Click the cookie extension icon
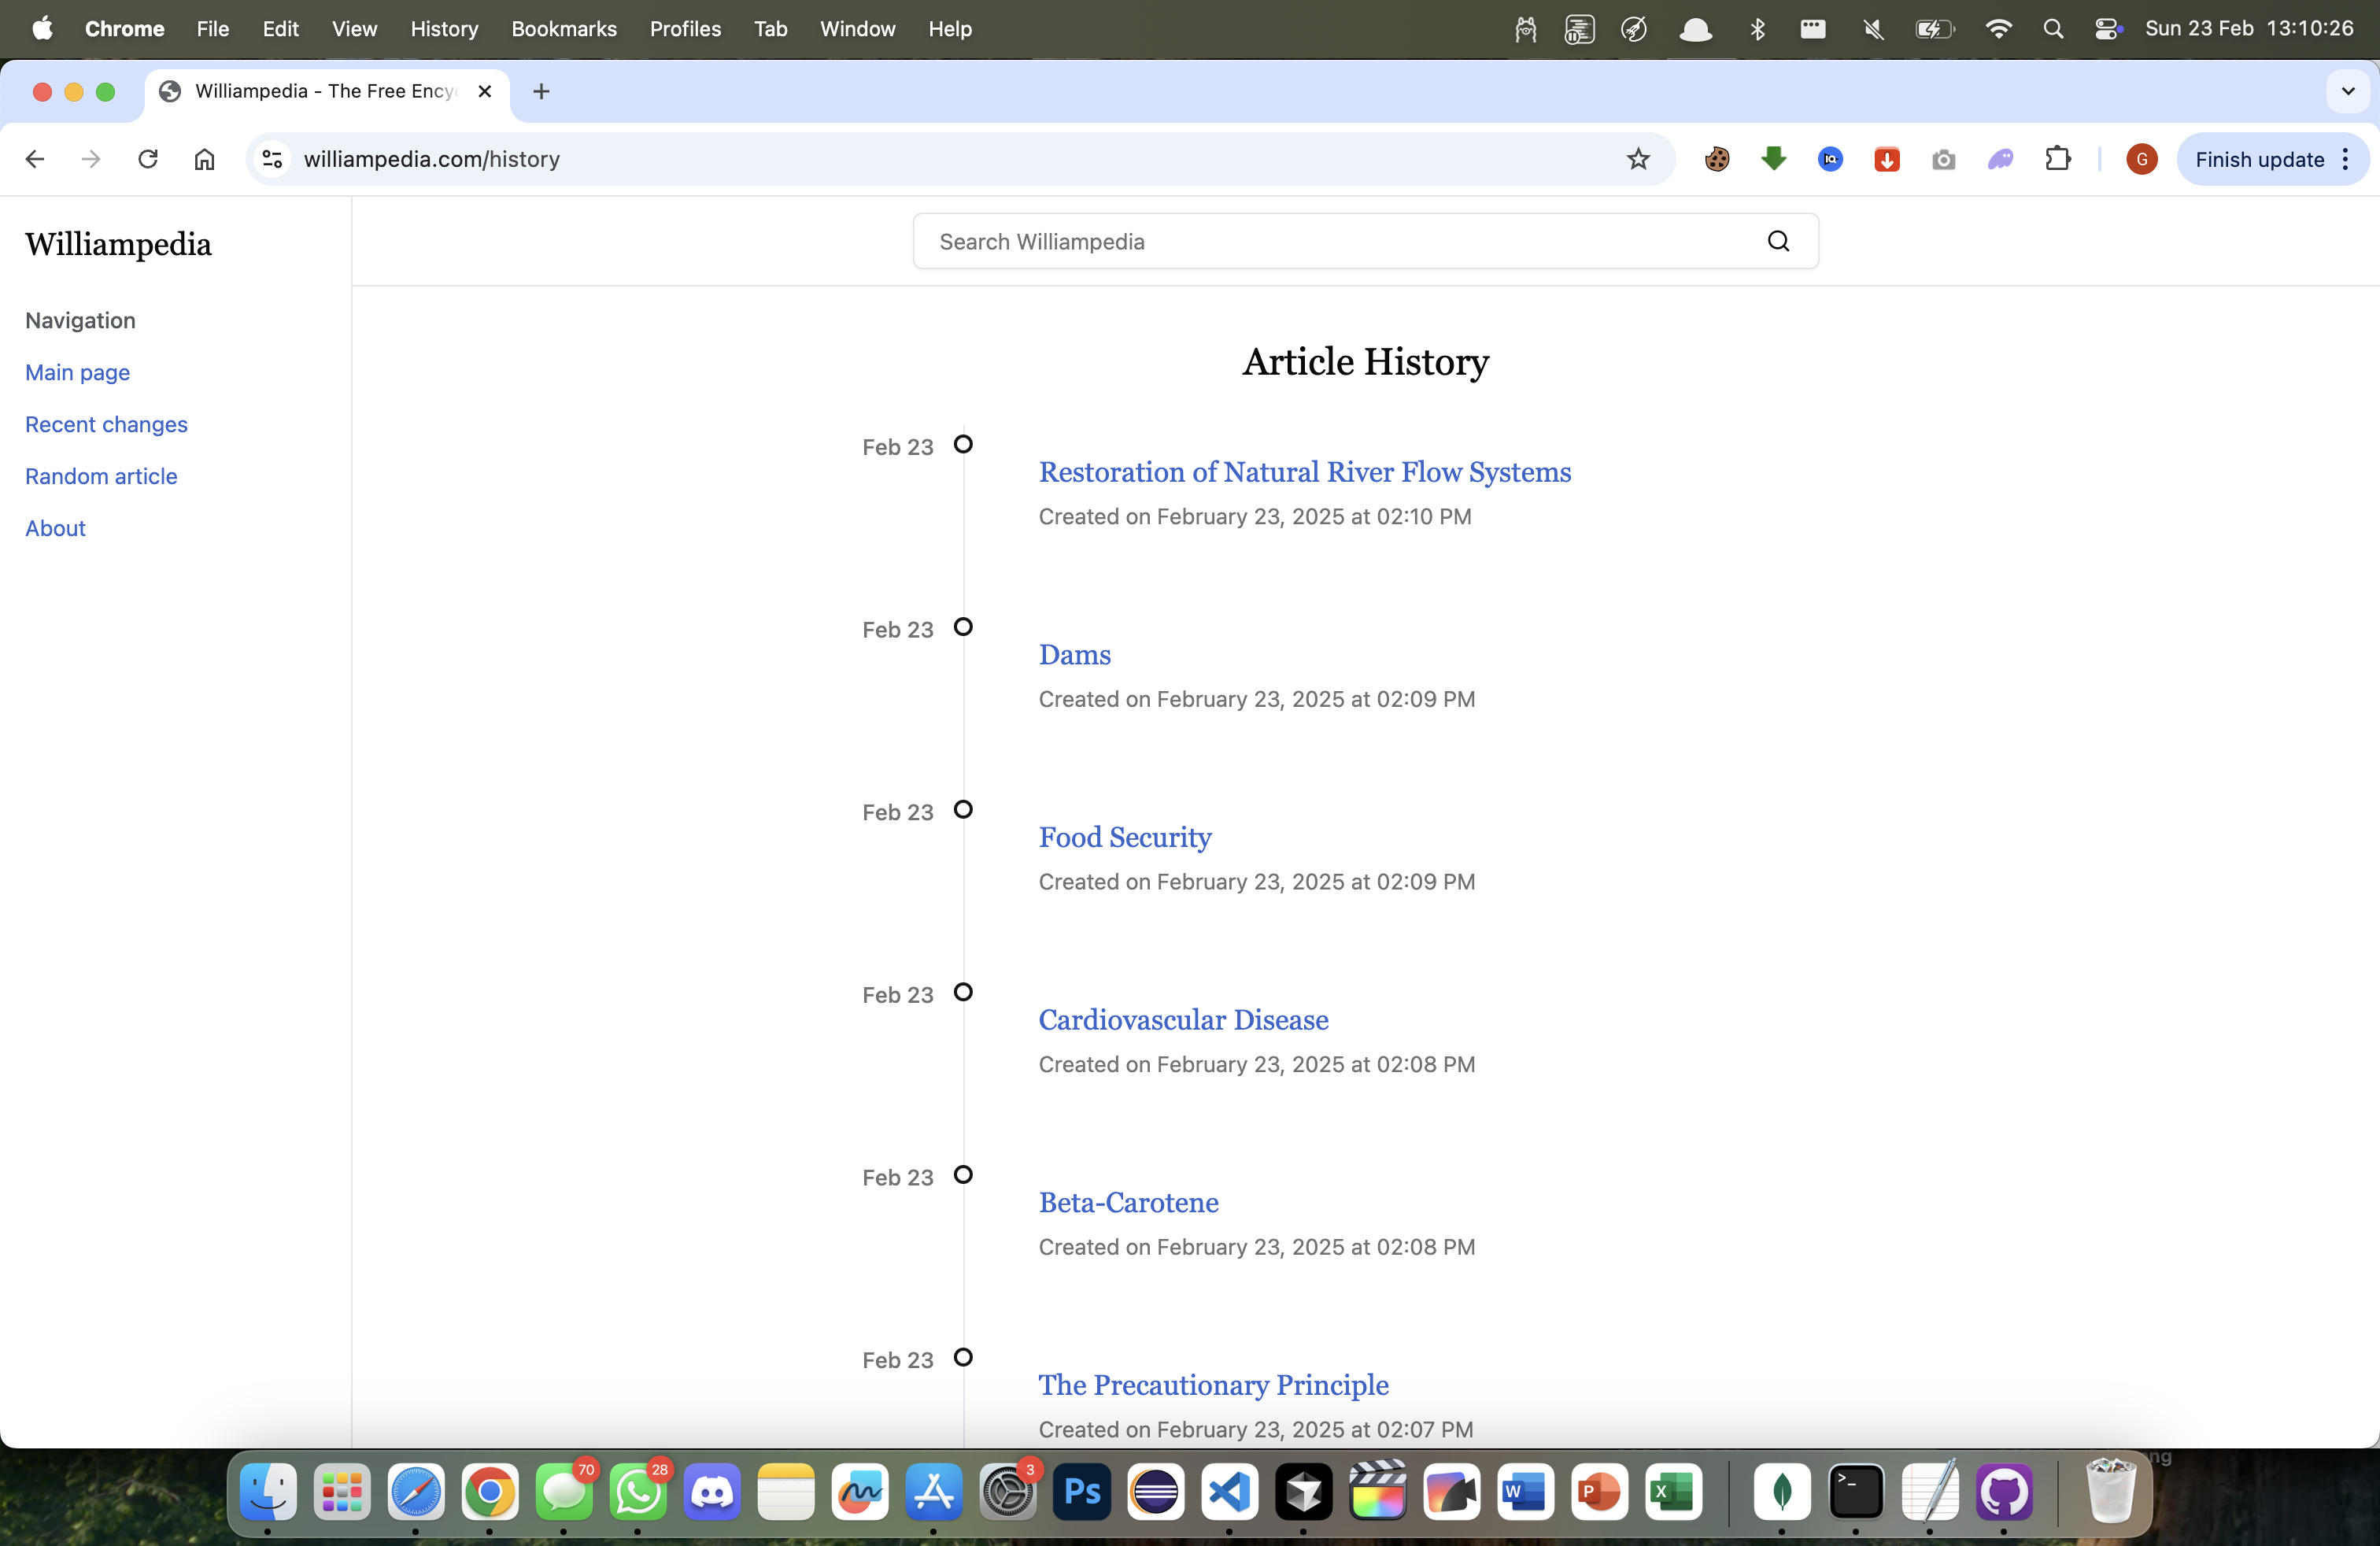The width and height of the screenshot is (2380, 1546). 1716,159
